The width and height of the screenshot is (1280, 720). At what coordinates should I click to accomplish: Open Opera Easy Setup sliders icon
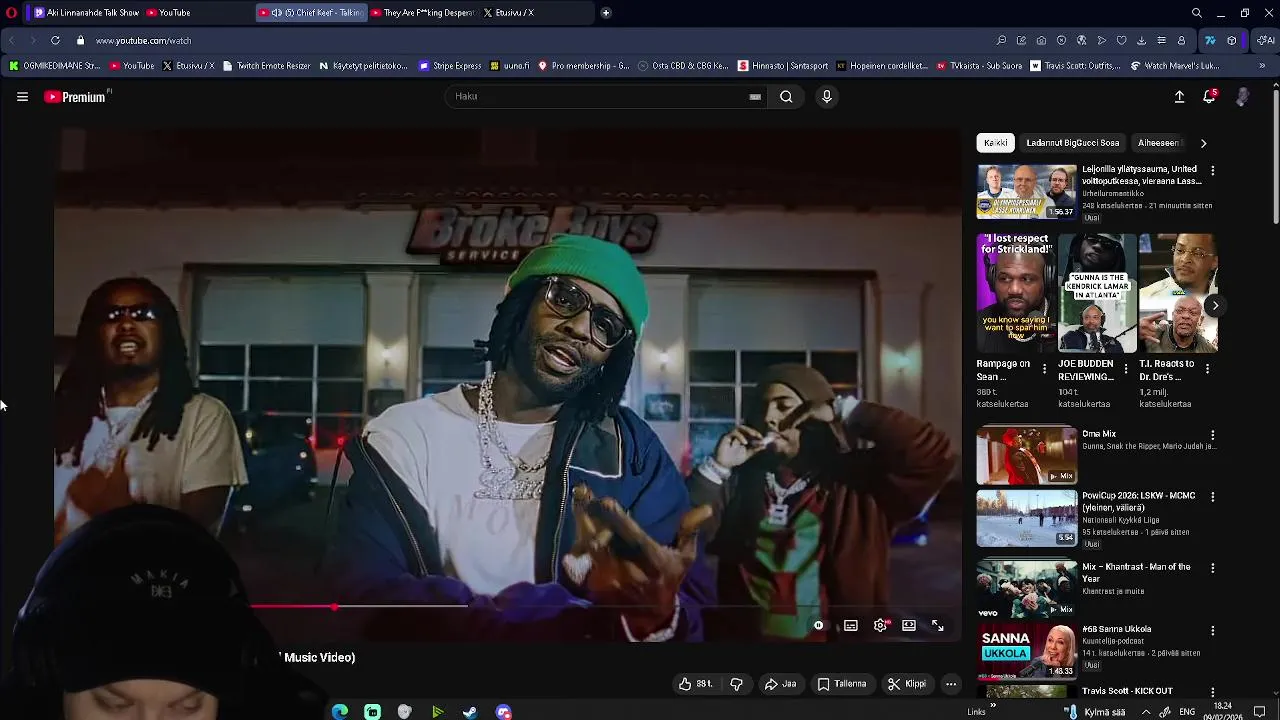[x=1161, y=40]
